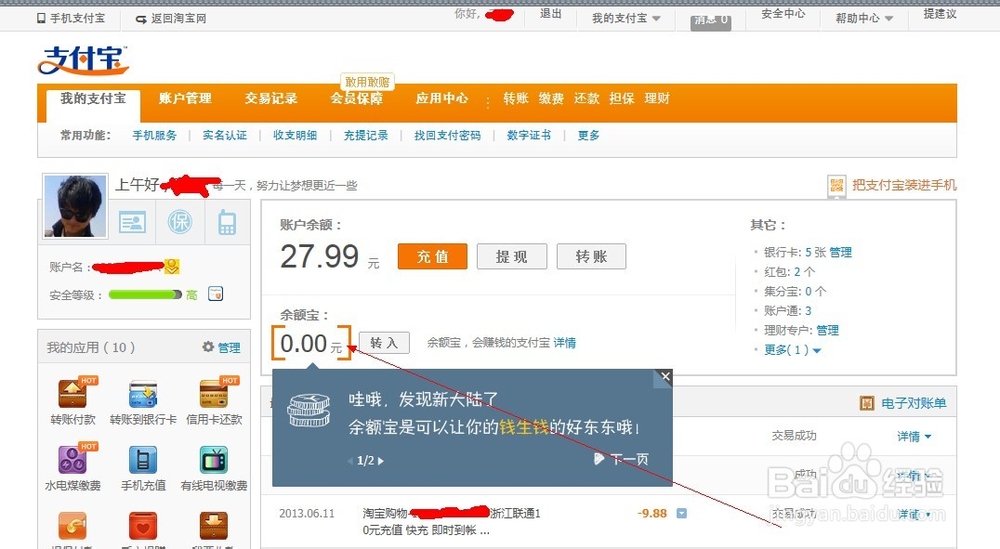Screen dimensions: 1000x549
Task: Click the return arrow icon beside 返回淘宝网
Action: 141,19
